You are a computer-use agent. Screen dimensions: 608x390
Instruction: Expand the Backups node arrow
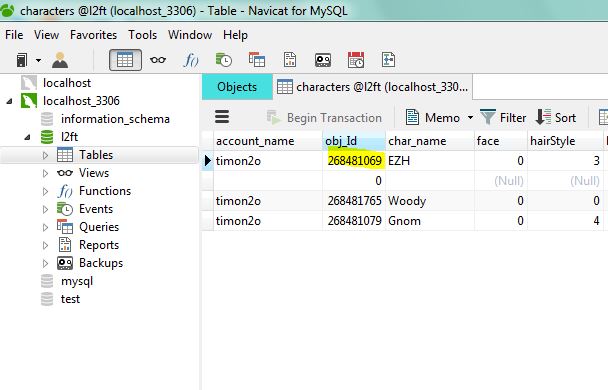[45, 263]
